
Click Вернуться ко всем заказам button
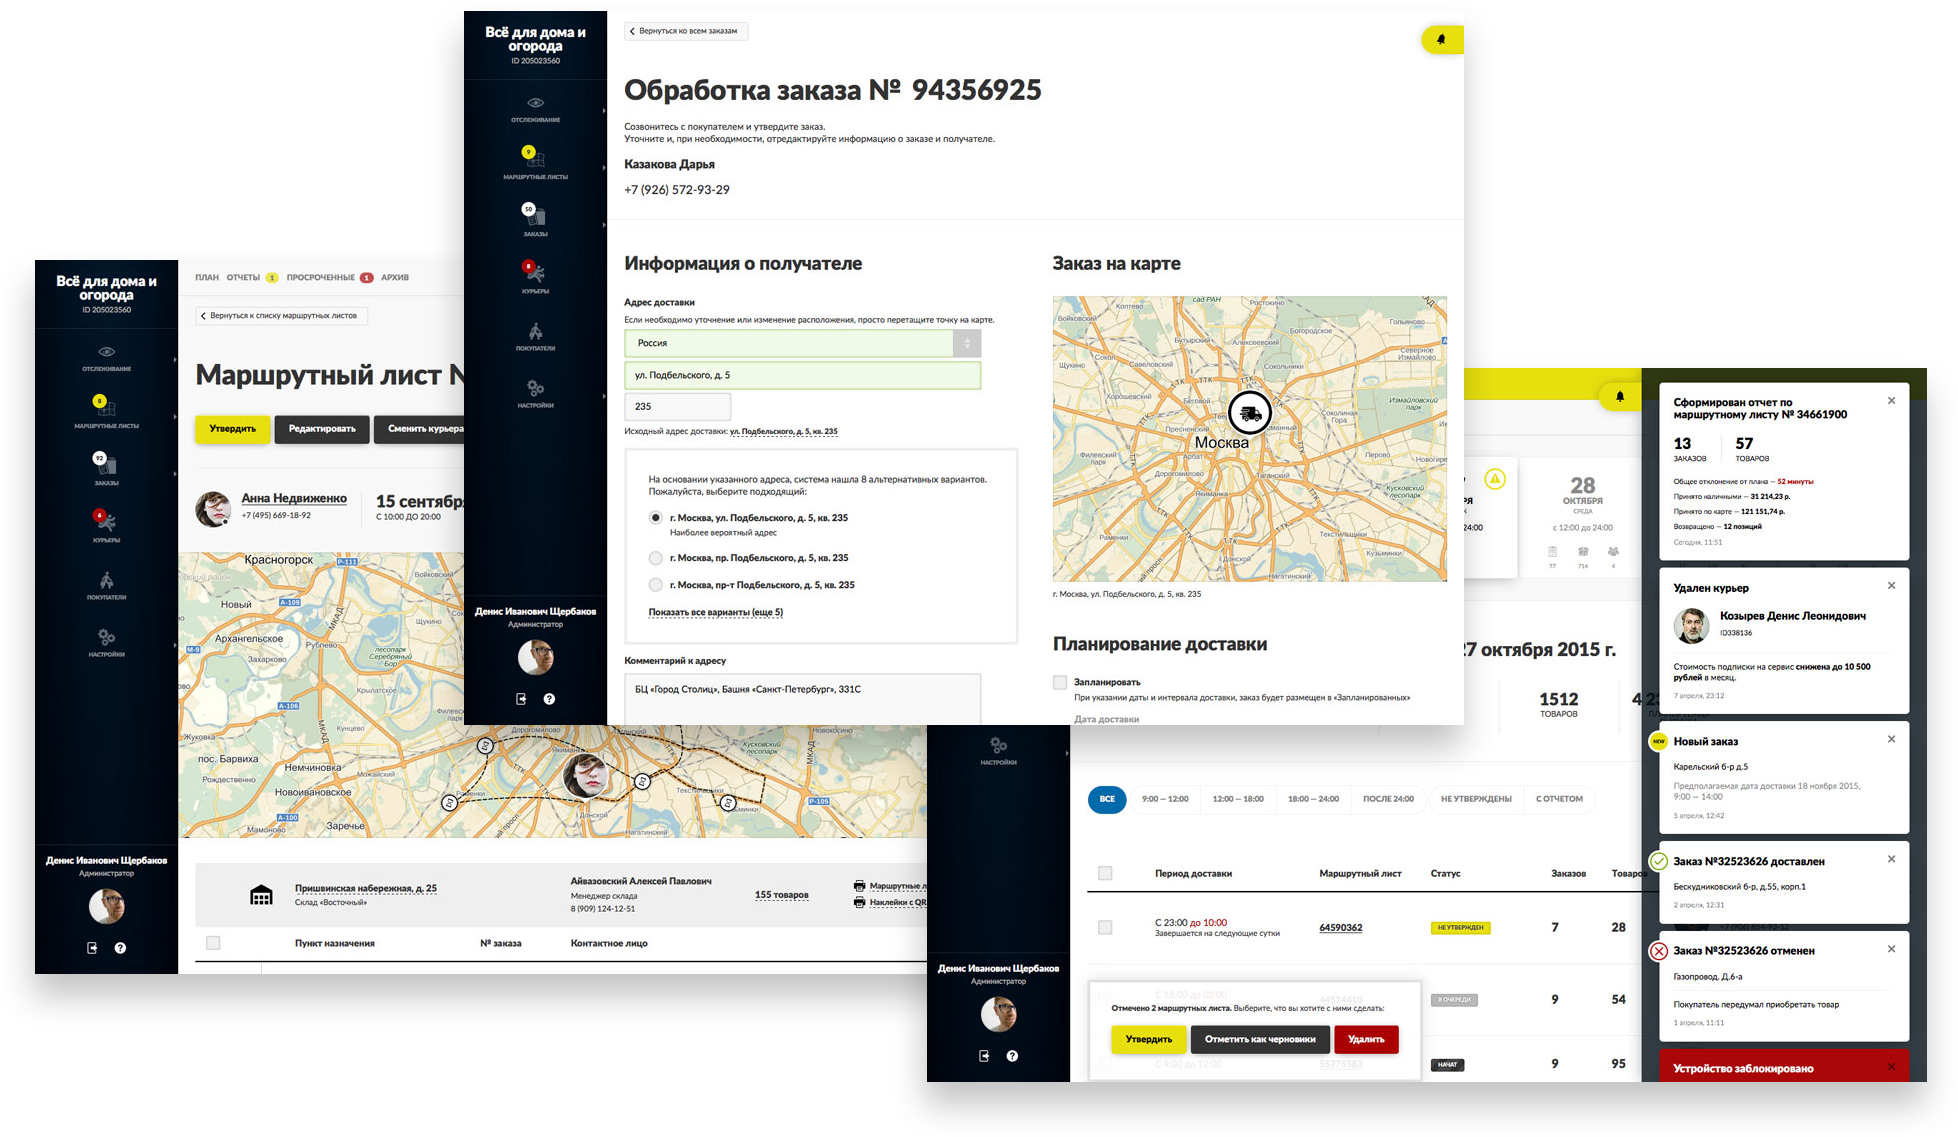point(686,31)
